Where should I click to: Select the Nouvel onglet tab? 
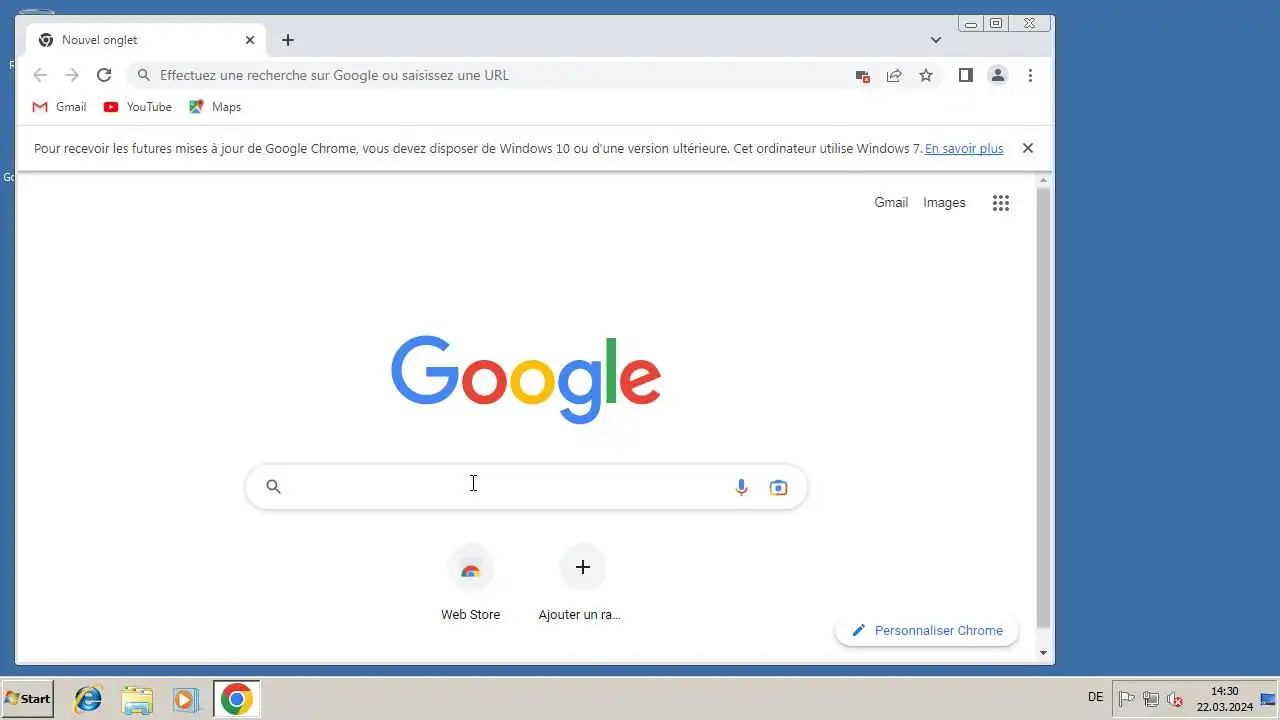point(146,40)
